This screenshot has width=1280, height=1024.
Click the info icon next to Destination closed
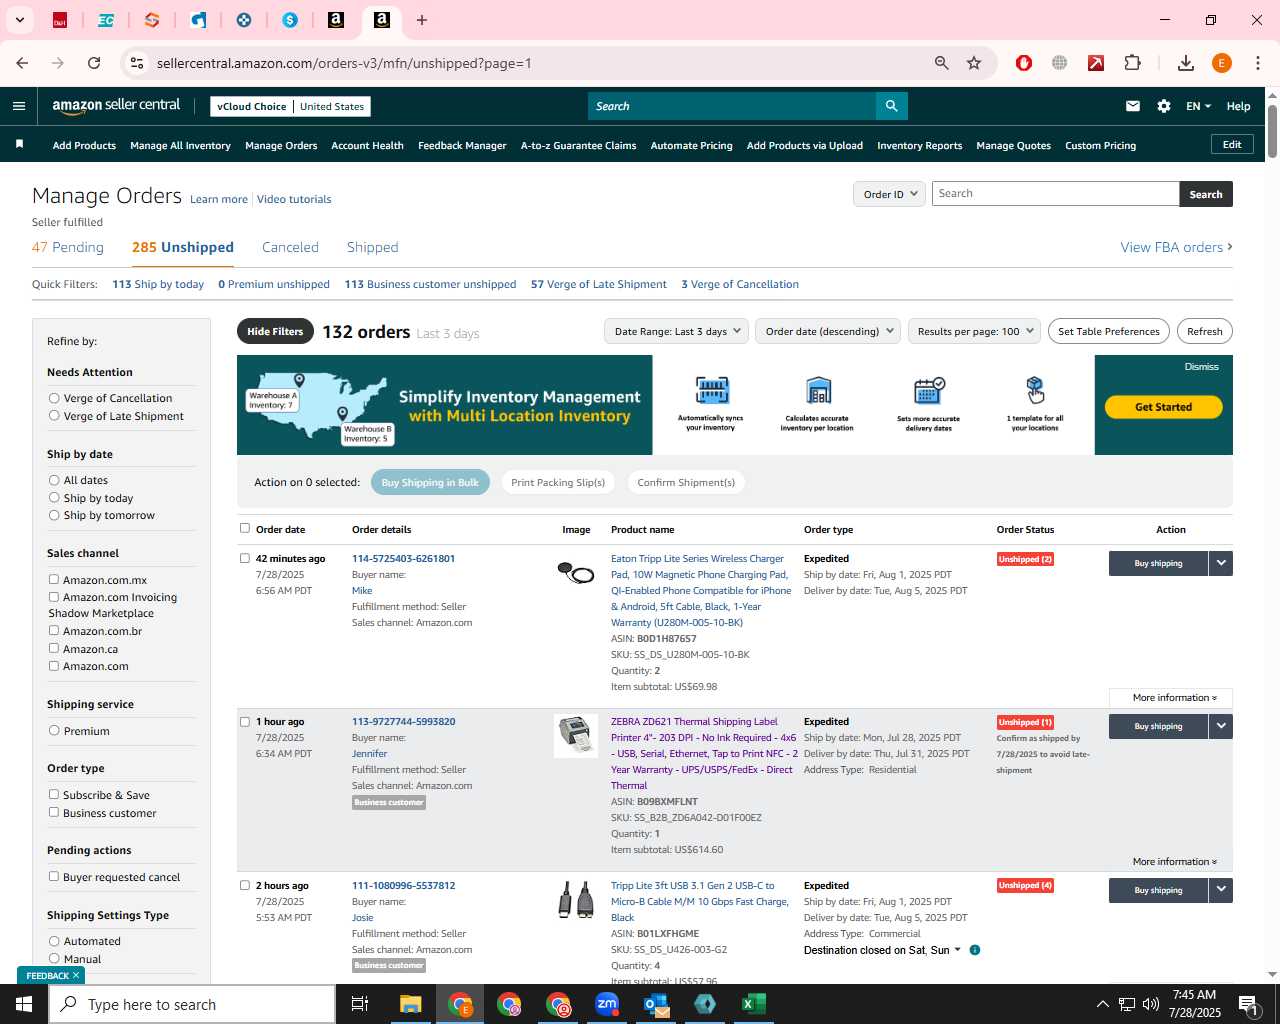(x=975, y=950)
